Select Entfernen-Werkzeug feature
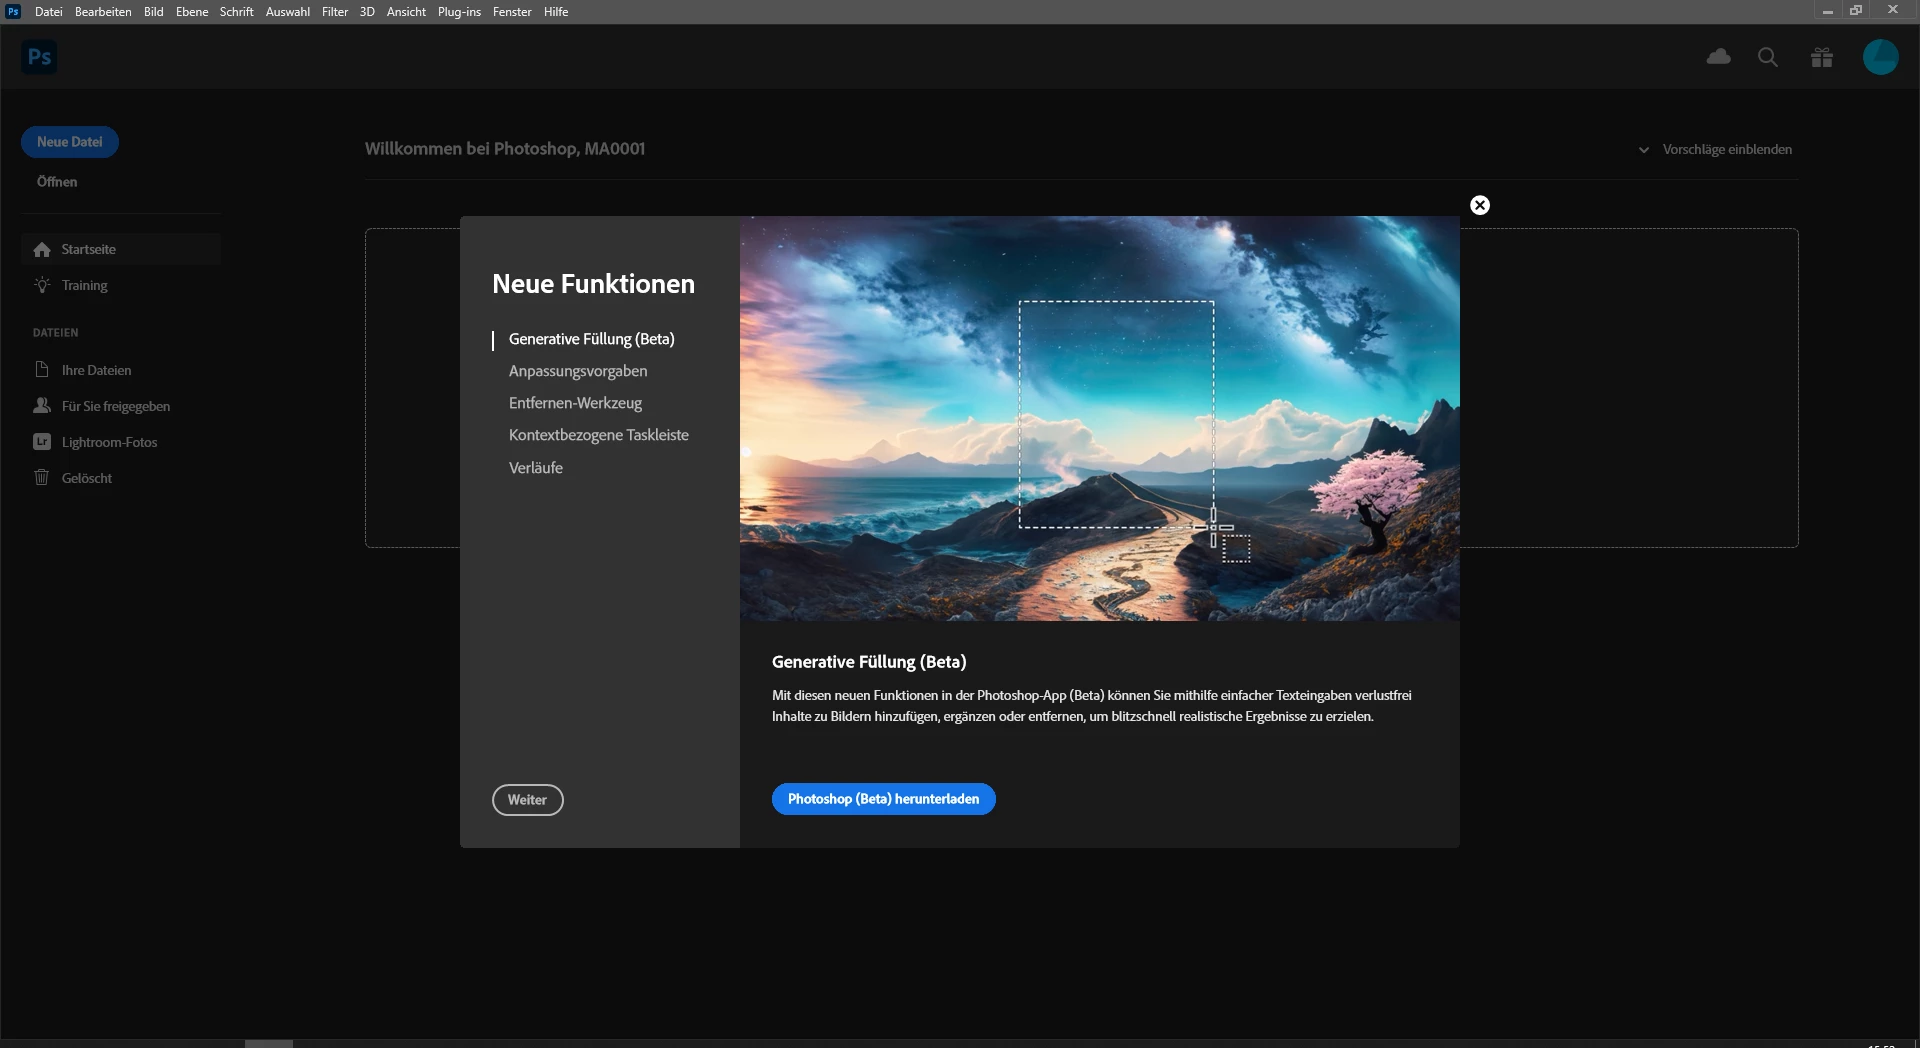The height and width of the screenshot is (1048, 1920). [575, 403]
